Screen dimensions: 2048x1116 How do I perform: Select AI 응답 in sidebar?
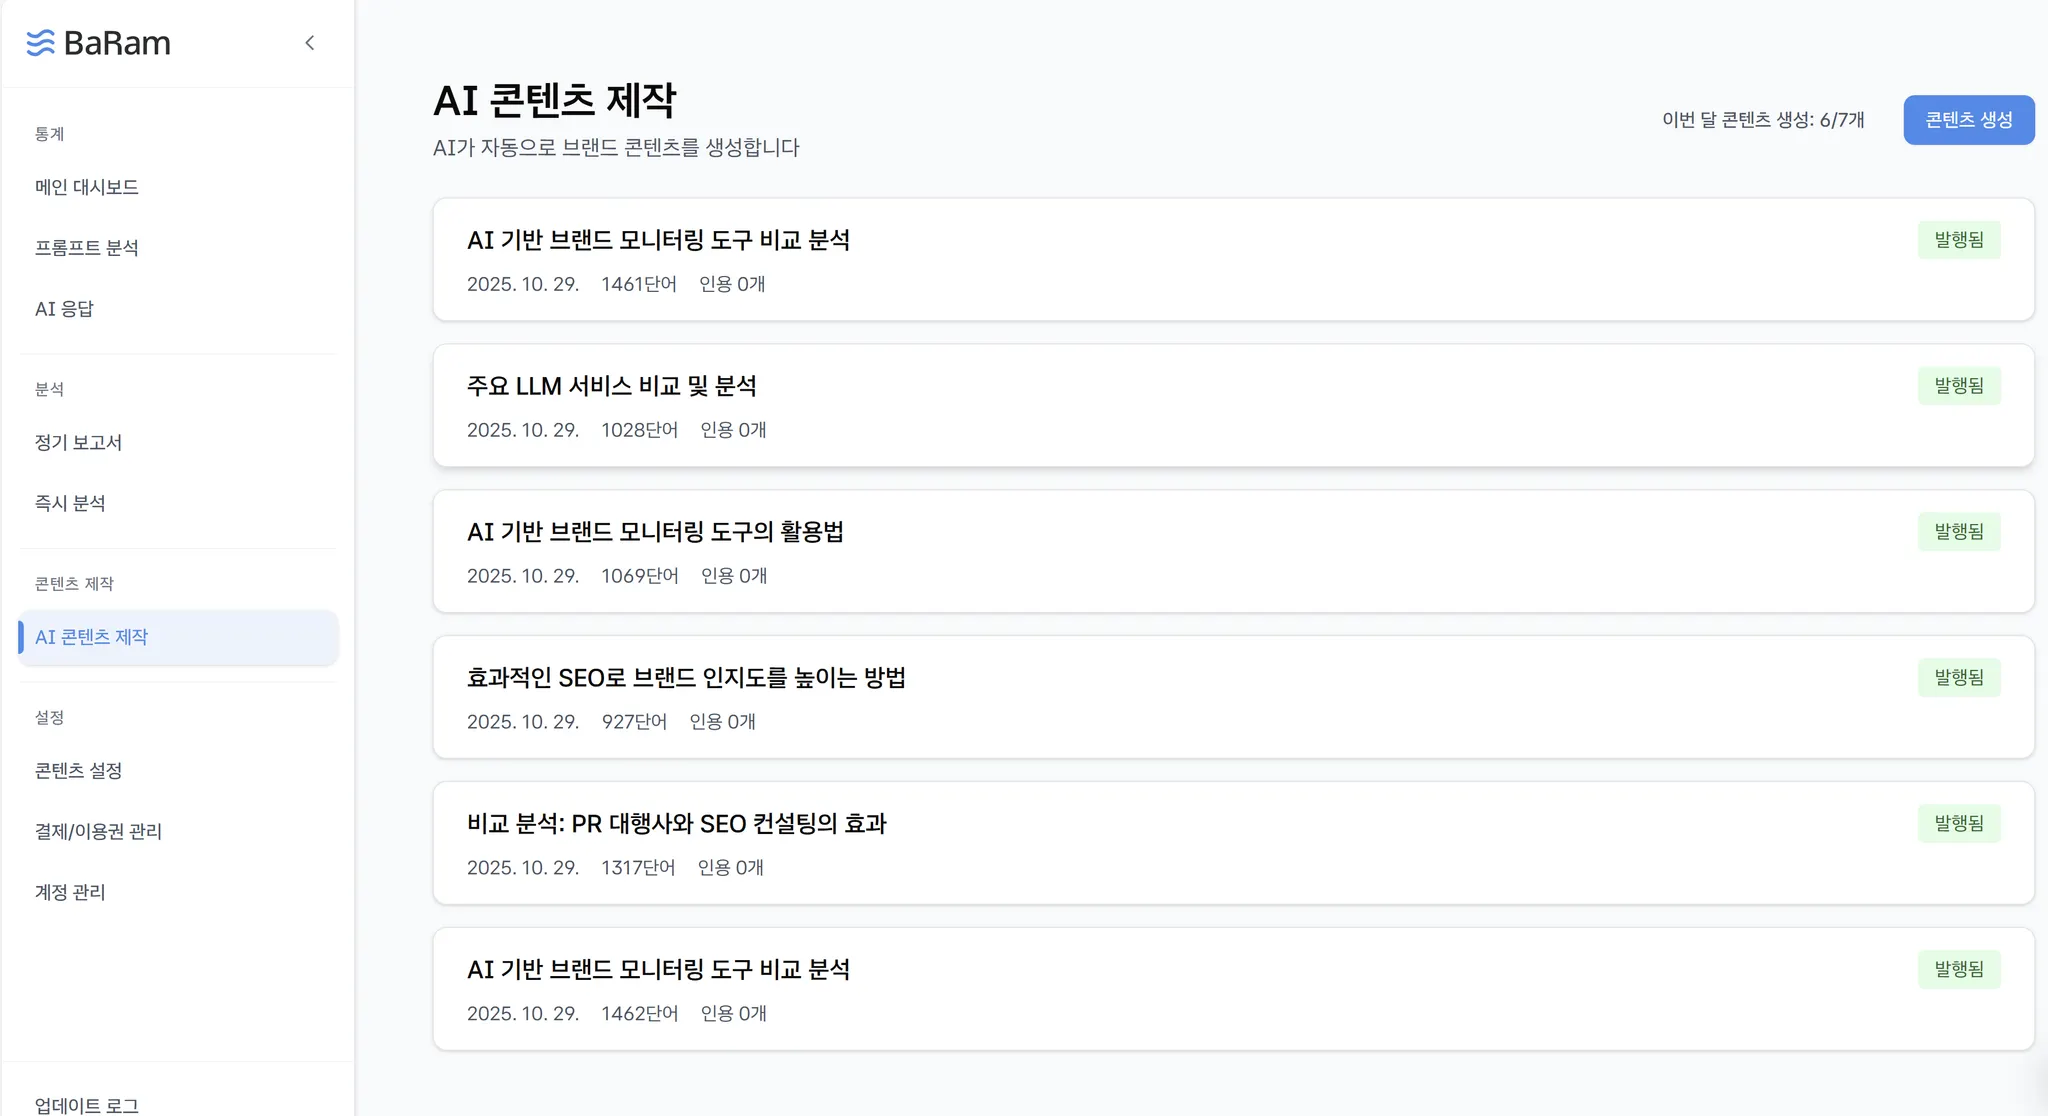(64, 309)
